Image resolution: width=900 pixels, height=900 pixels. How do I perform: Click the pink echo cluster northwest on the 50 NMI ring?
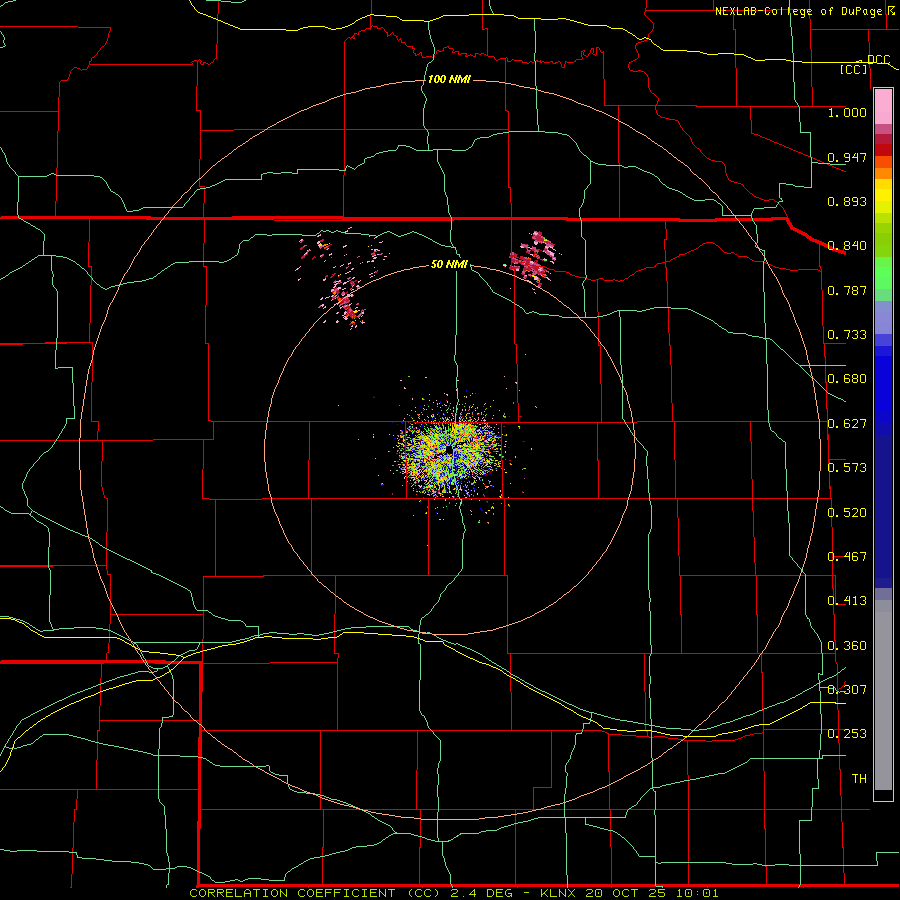click(x=346, y=301)
